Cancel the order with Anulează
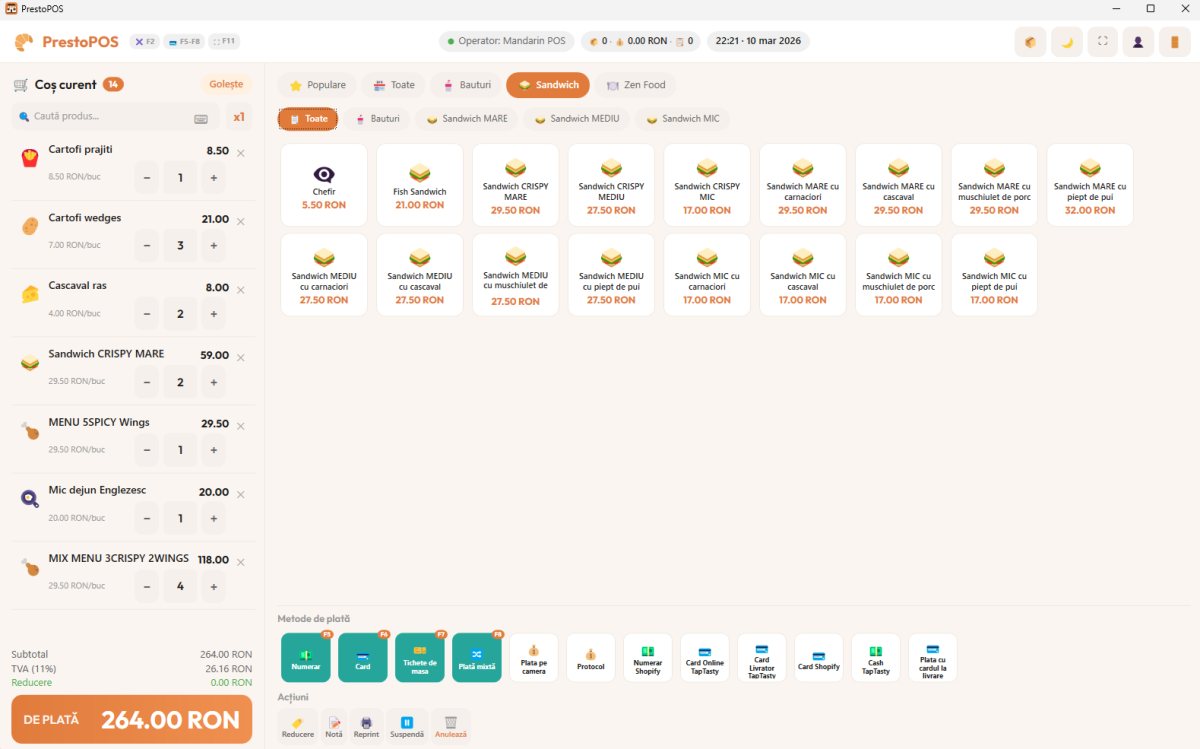The image size is (1200, 749). 450,726
